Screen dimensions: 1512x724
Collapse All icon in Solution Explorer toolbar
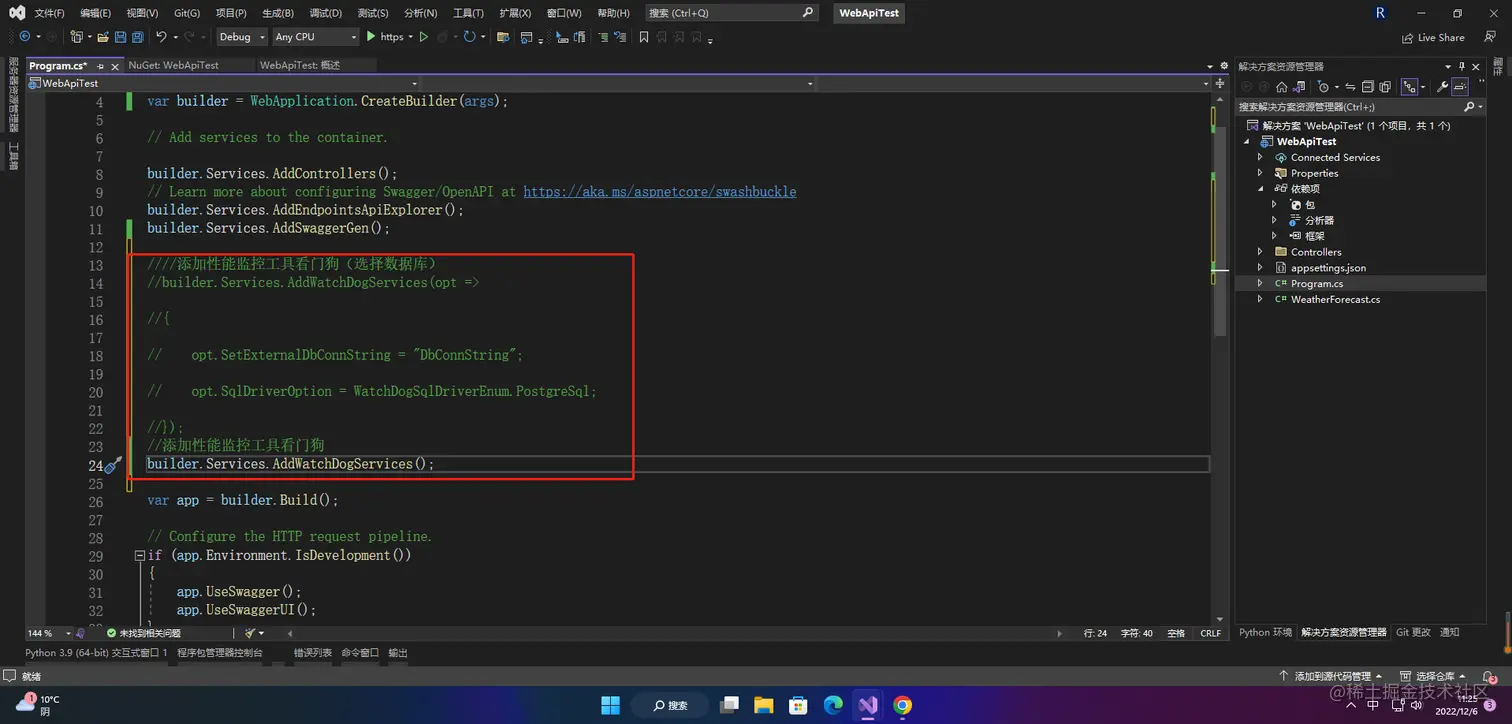(x=1368, y=87)
